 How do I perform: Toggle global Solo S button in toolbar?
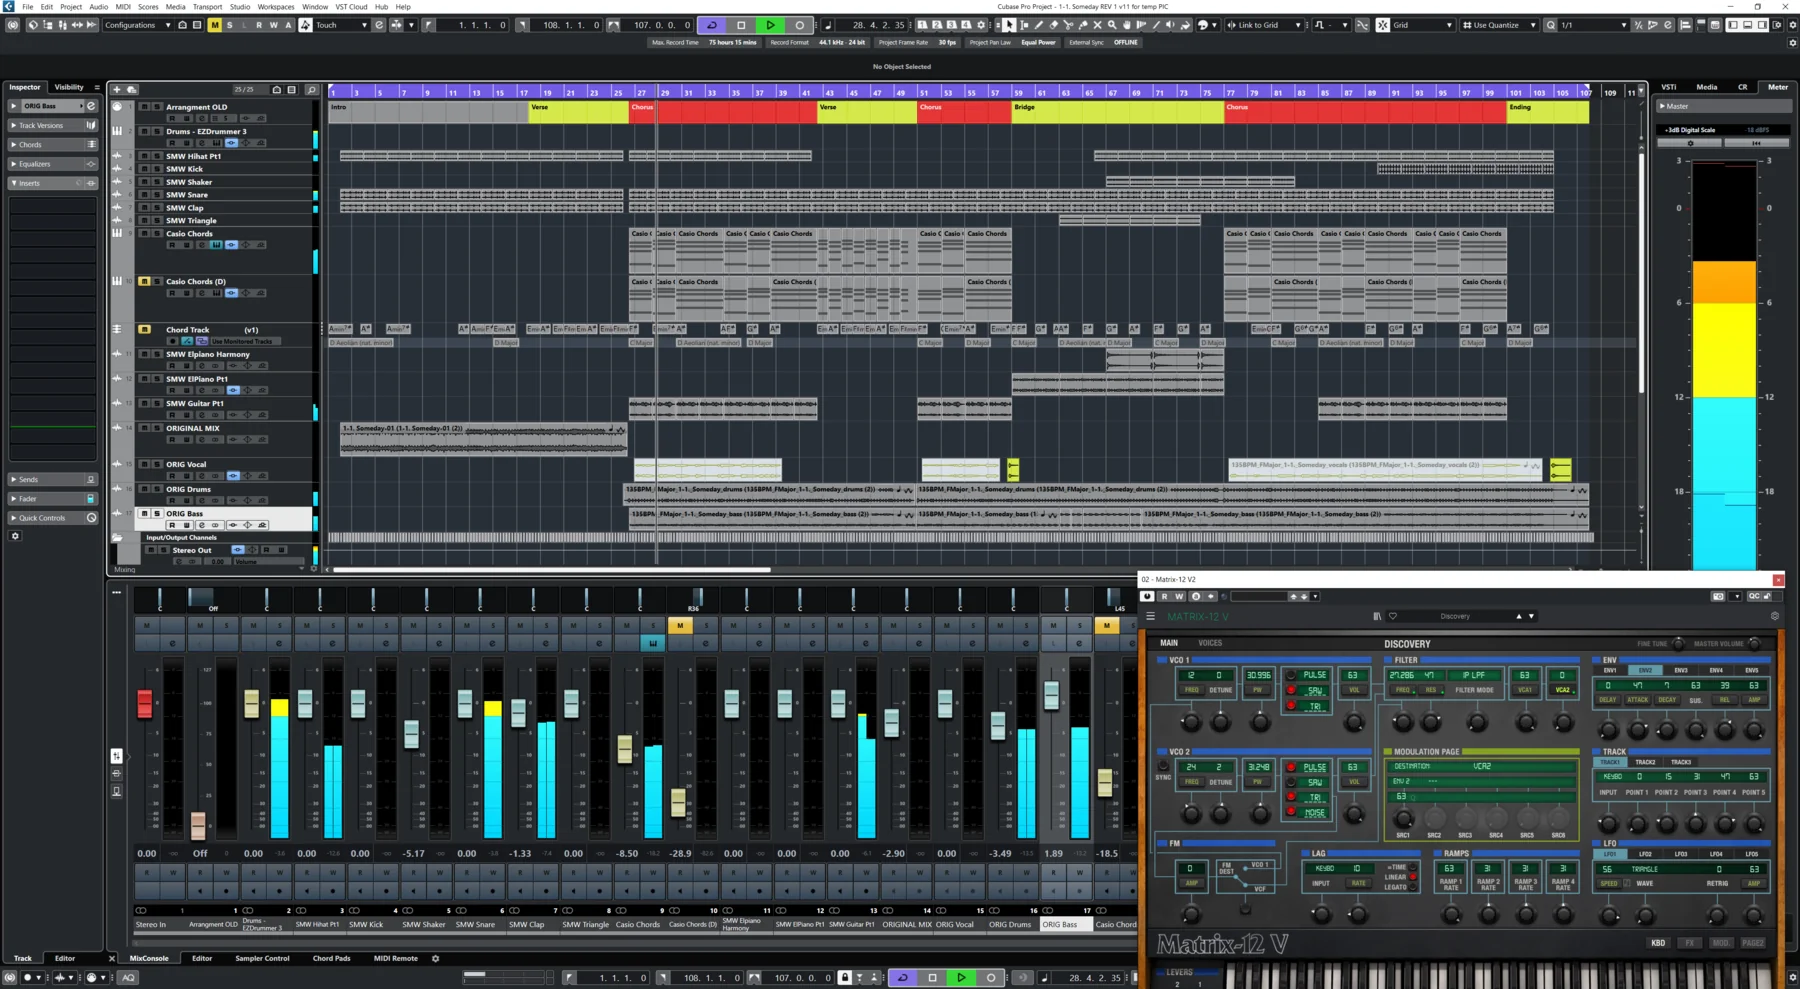[x=229, y=25]
